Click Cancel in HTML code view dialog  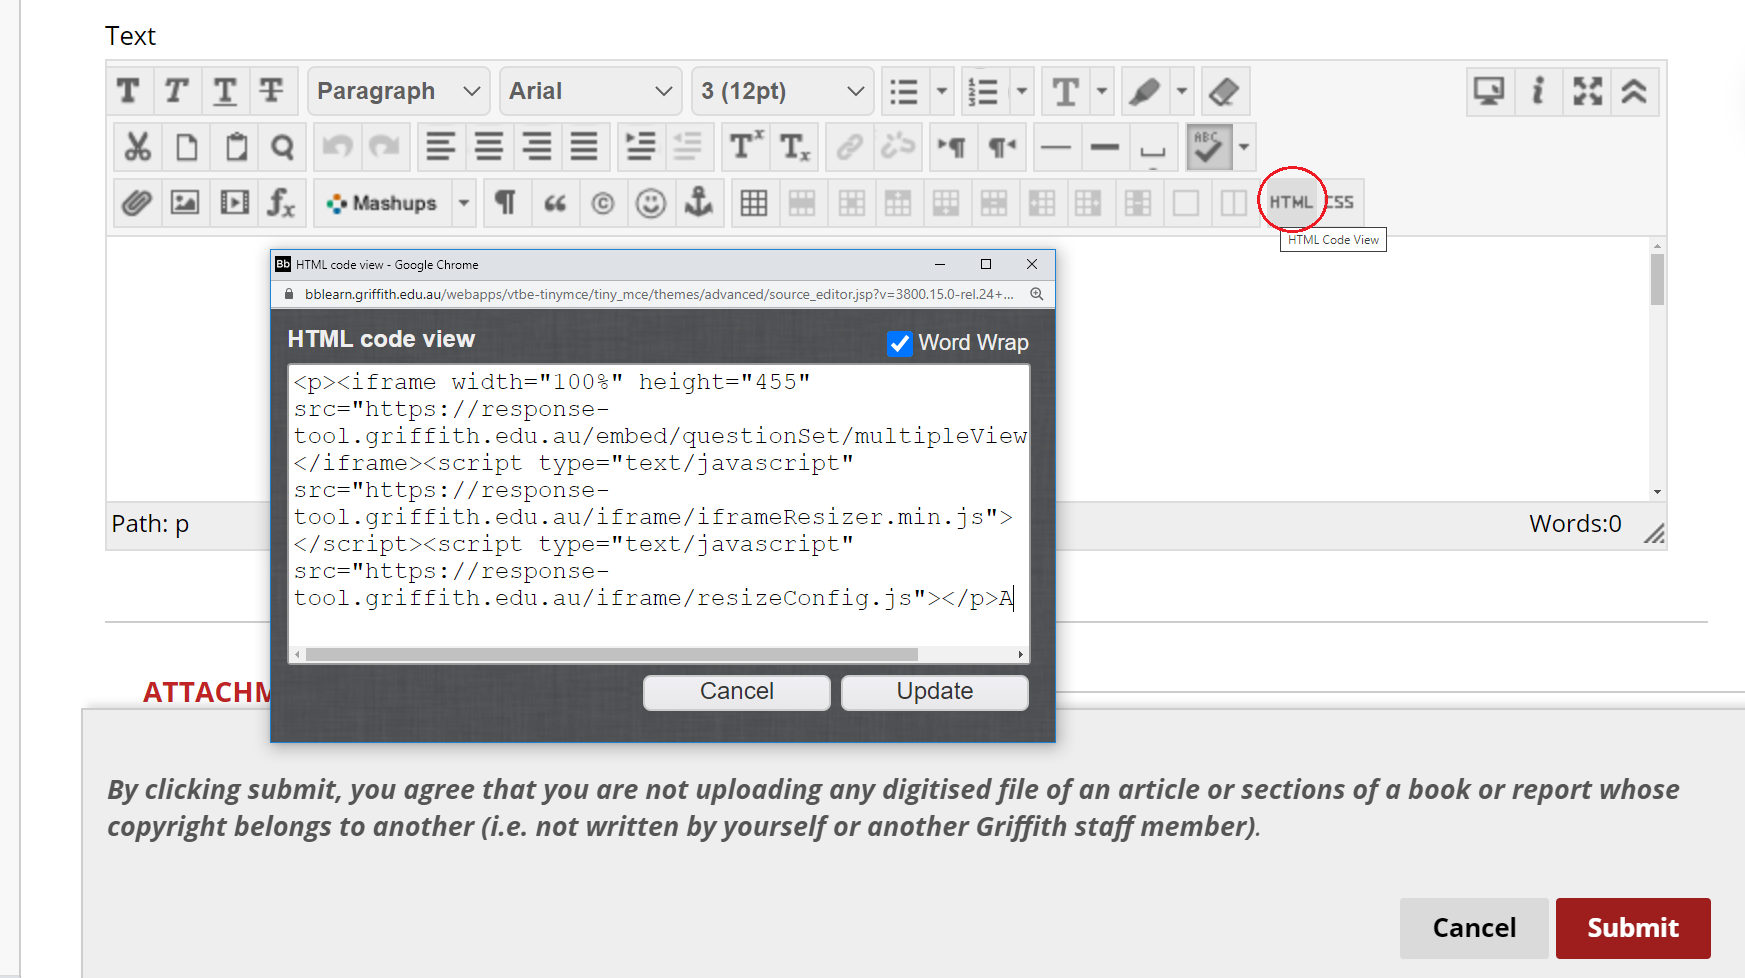(737, 692)
